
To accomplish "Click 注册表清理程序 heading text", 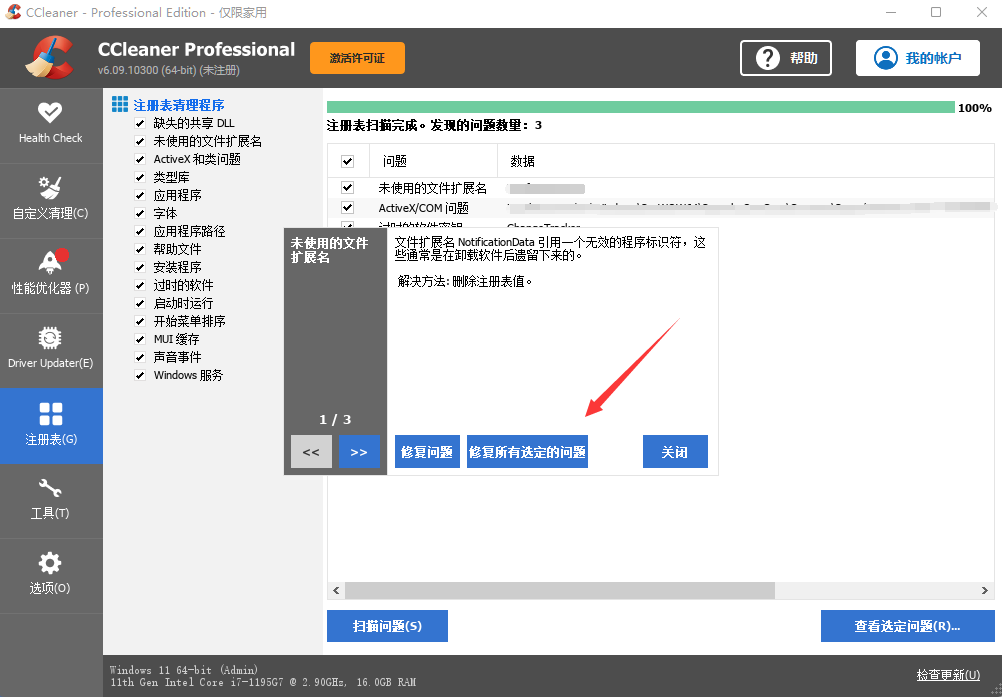I will point(179,105).
